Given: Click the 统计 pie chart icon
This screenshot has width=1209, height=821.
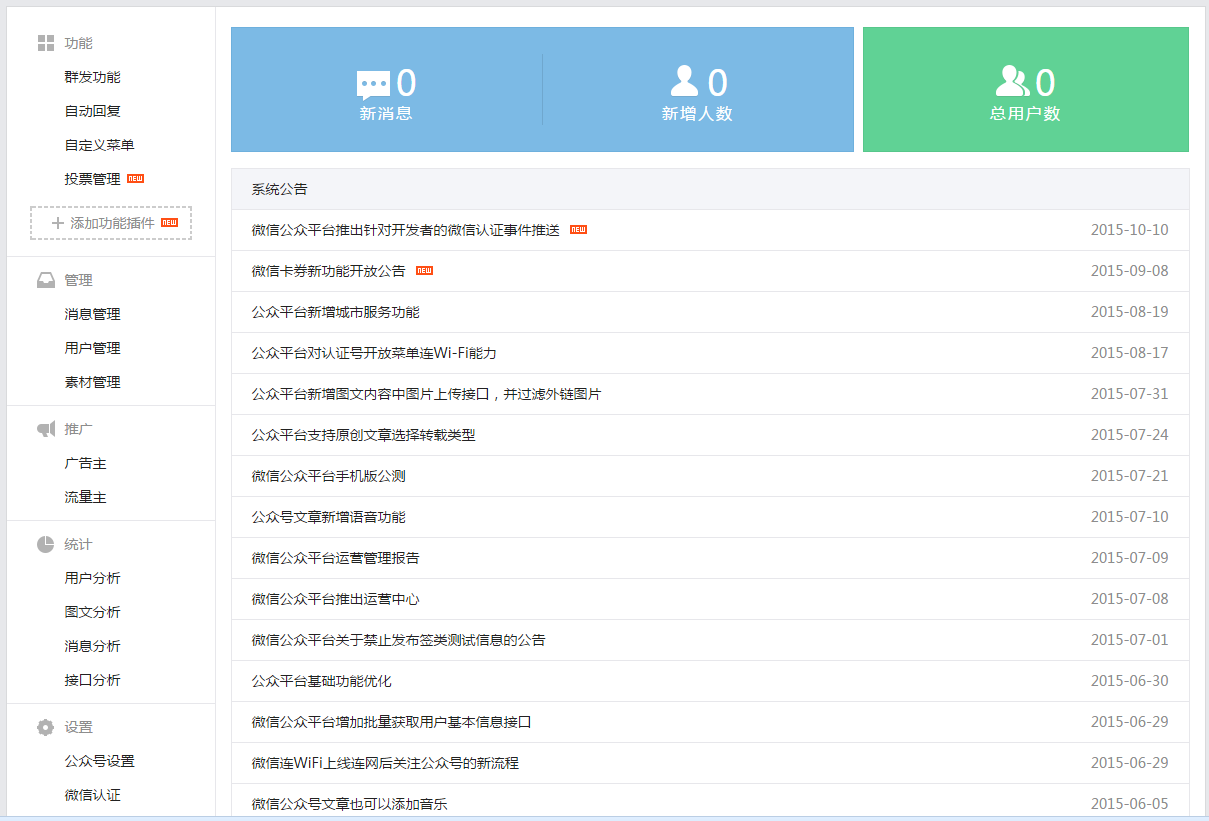Looking at the screenshot, I should [45, 544].
